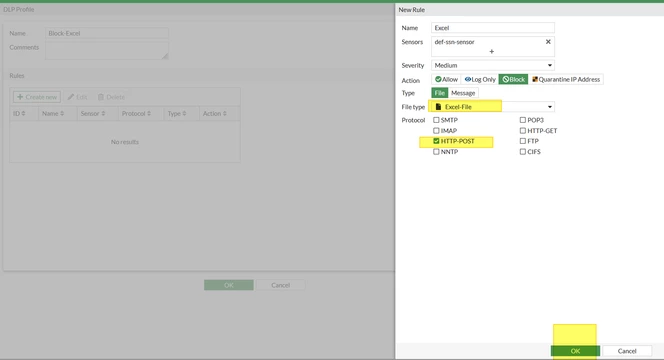Select Message as the rule type
Screen dimensions: 664x360
tap(463, 93)
